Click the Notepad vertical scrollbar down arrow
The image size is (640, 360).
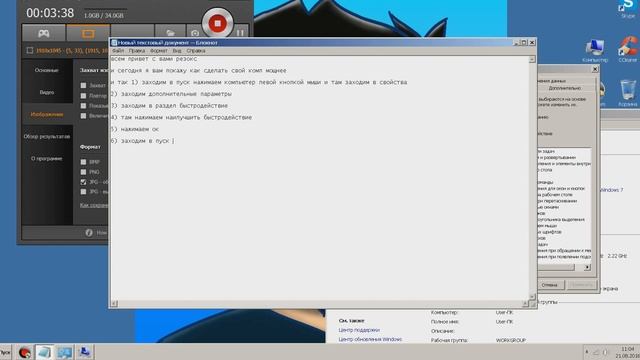pos(532,297)
